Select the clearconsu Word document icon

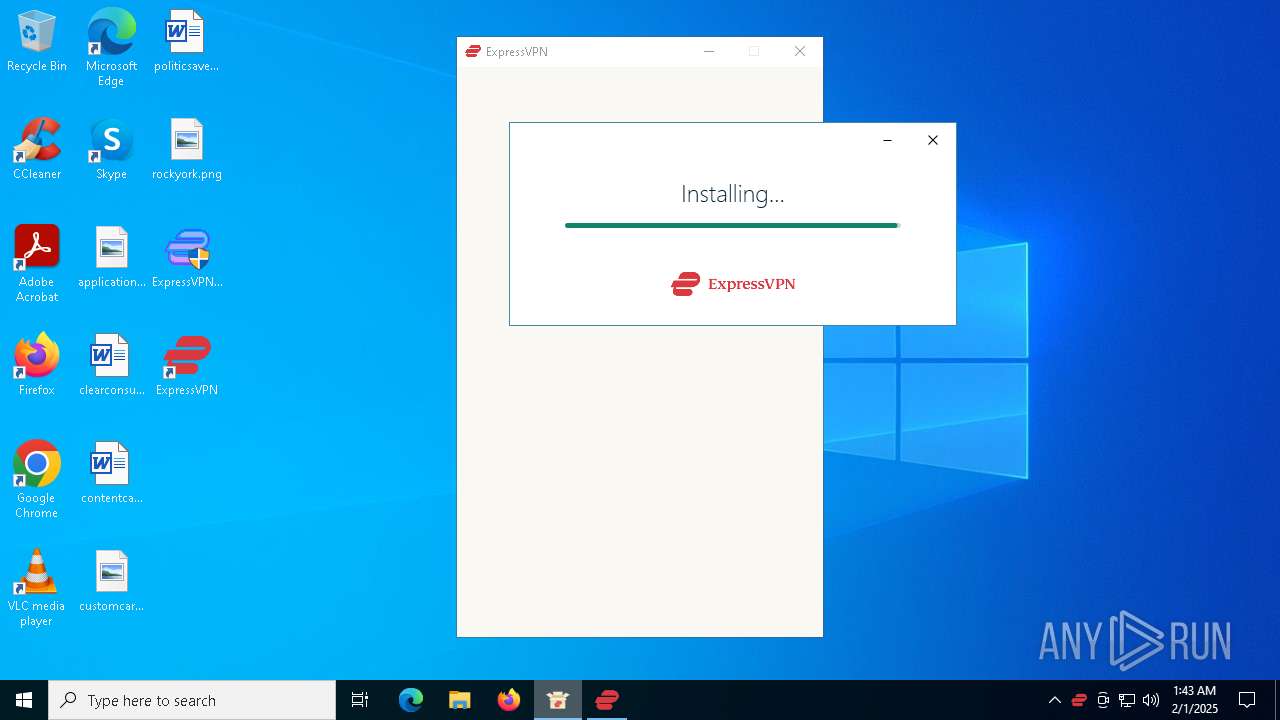111,365
